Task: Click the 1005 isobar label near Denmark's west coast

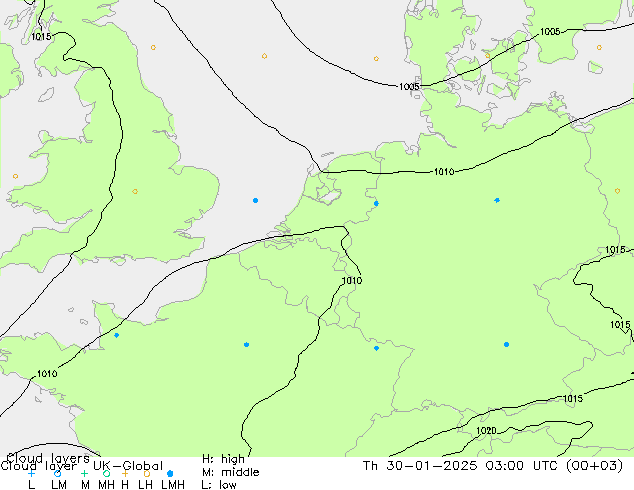Action: [x=409, y=87]
